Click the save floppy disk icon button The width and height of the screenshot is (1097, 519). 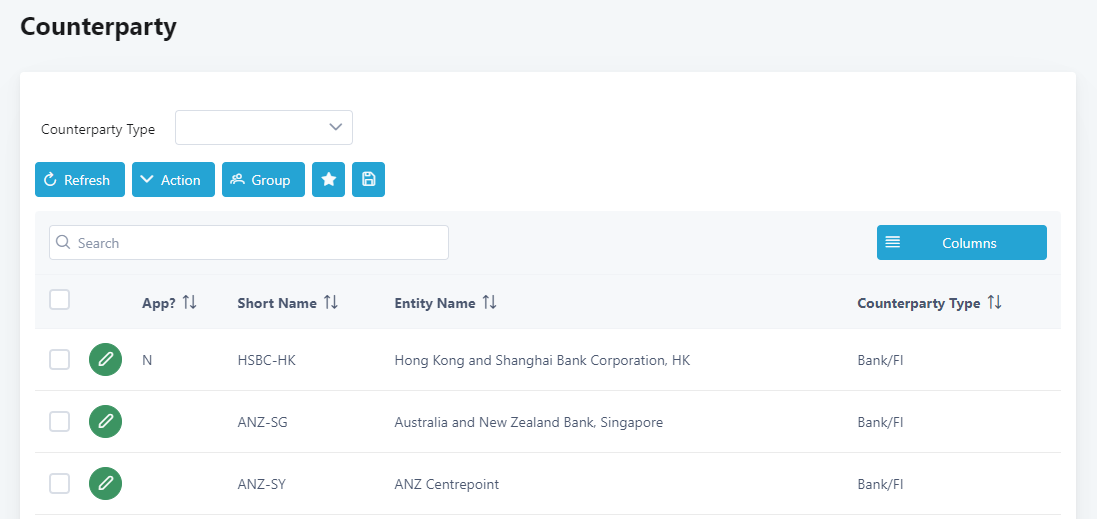point(368,180)
